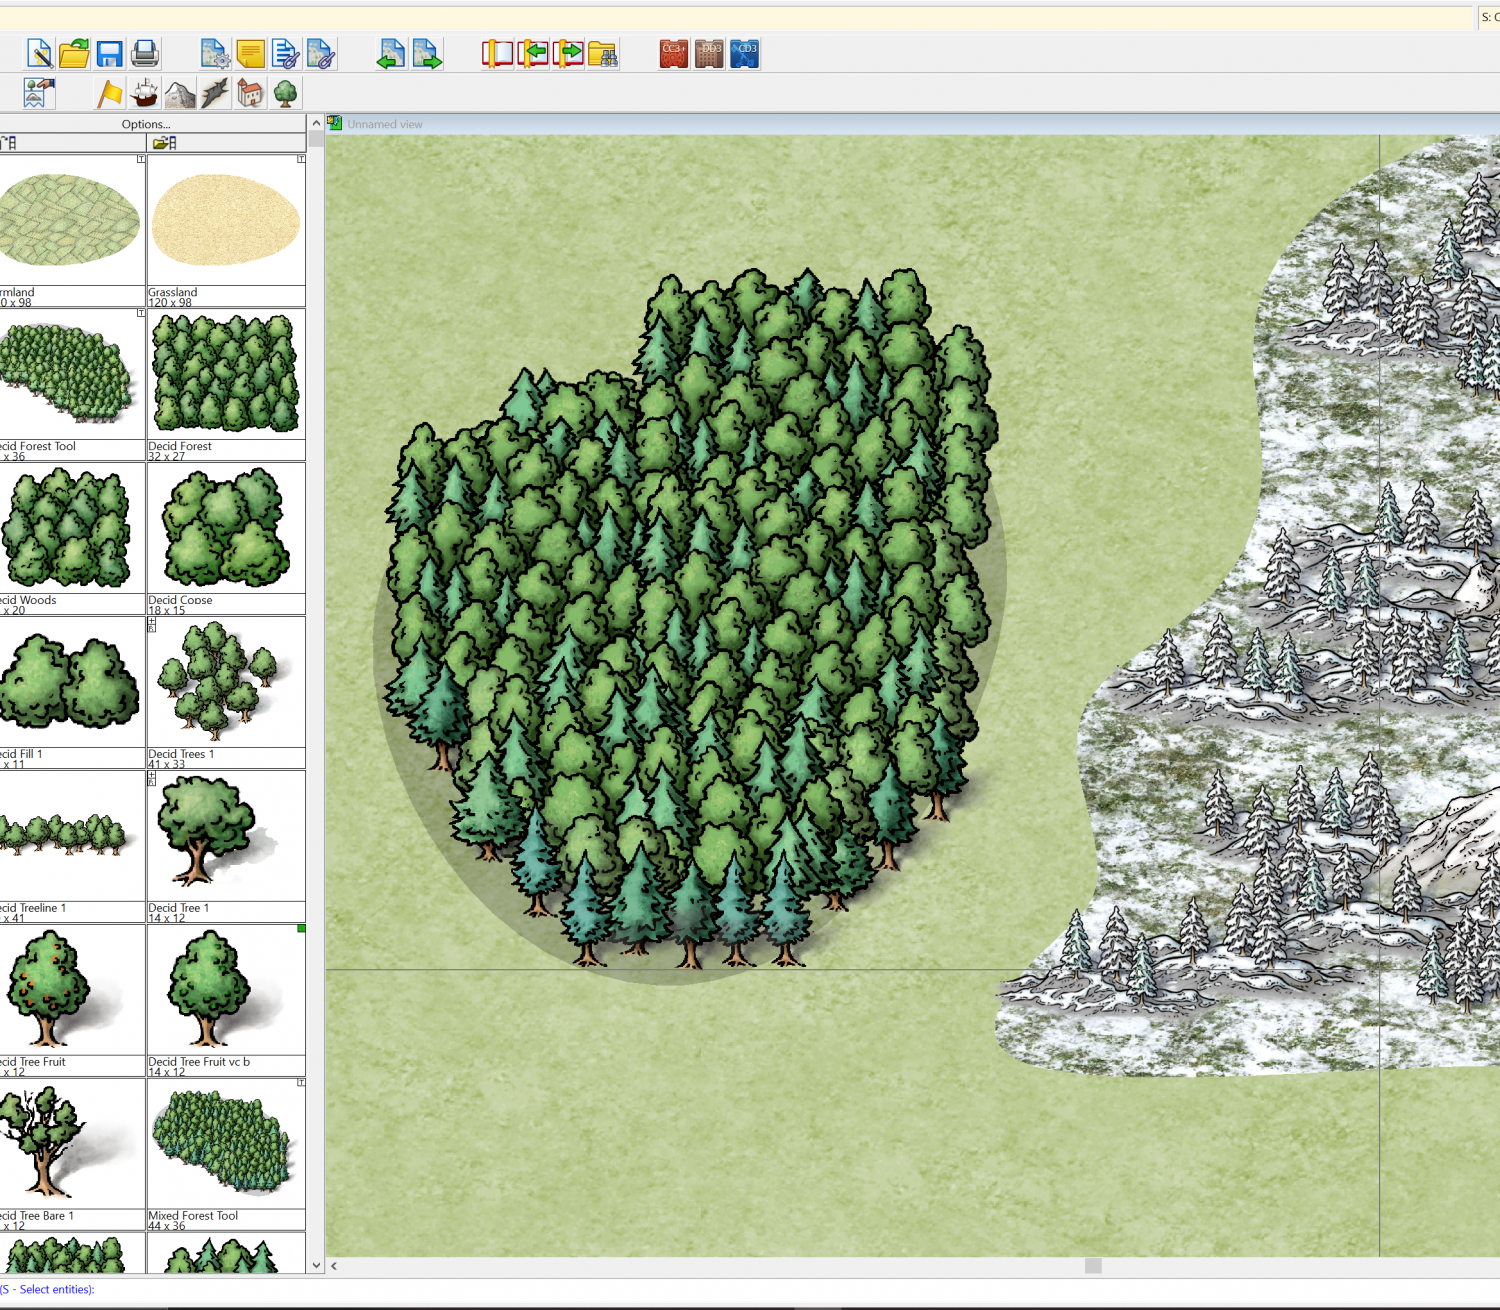Select the mountain symbols icon

click(x=180, y=93)
